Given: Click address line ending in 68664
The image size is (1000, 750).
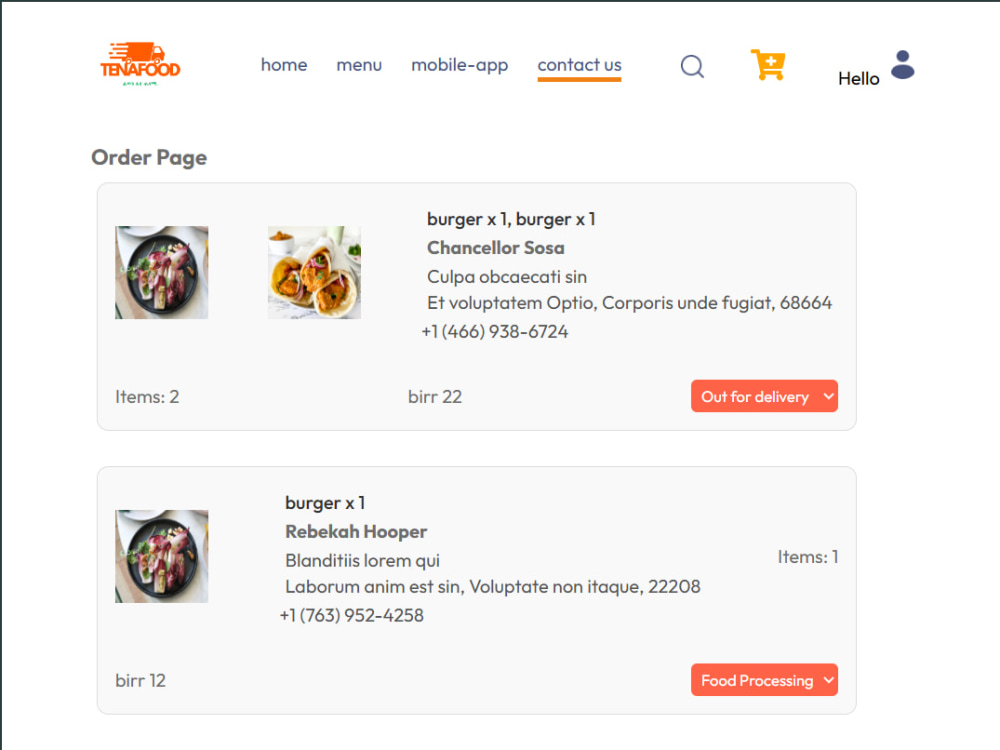Looking at the screenshot, I should click(x=629, y=303).
